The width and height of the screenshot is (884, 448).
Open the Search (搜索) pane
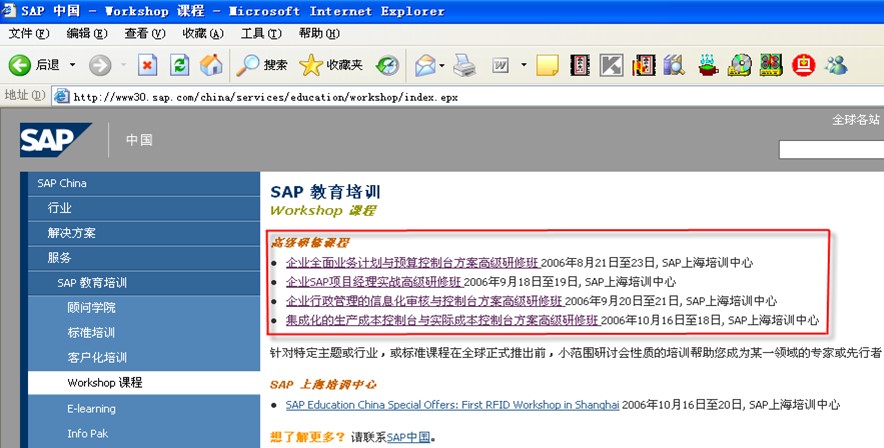click(x=262, y=65)
